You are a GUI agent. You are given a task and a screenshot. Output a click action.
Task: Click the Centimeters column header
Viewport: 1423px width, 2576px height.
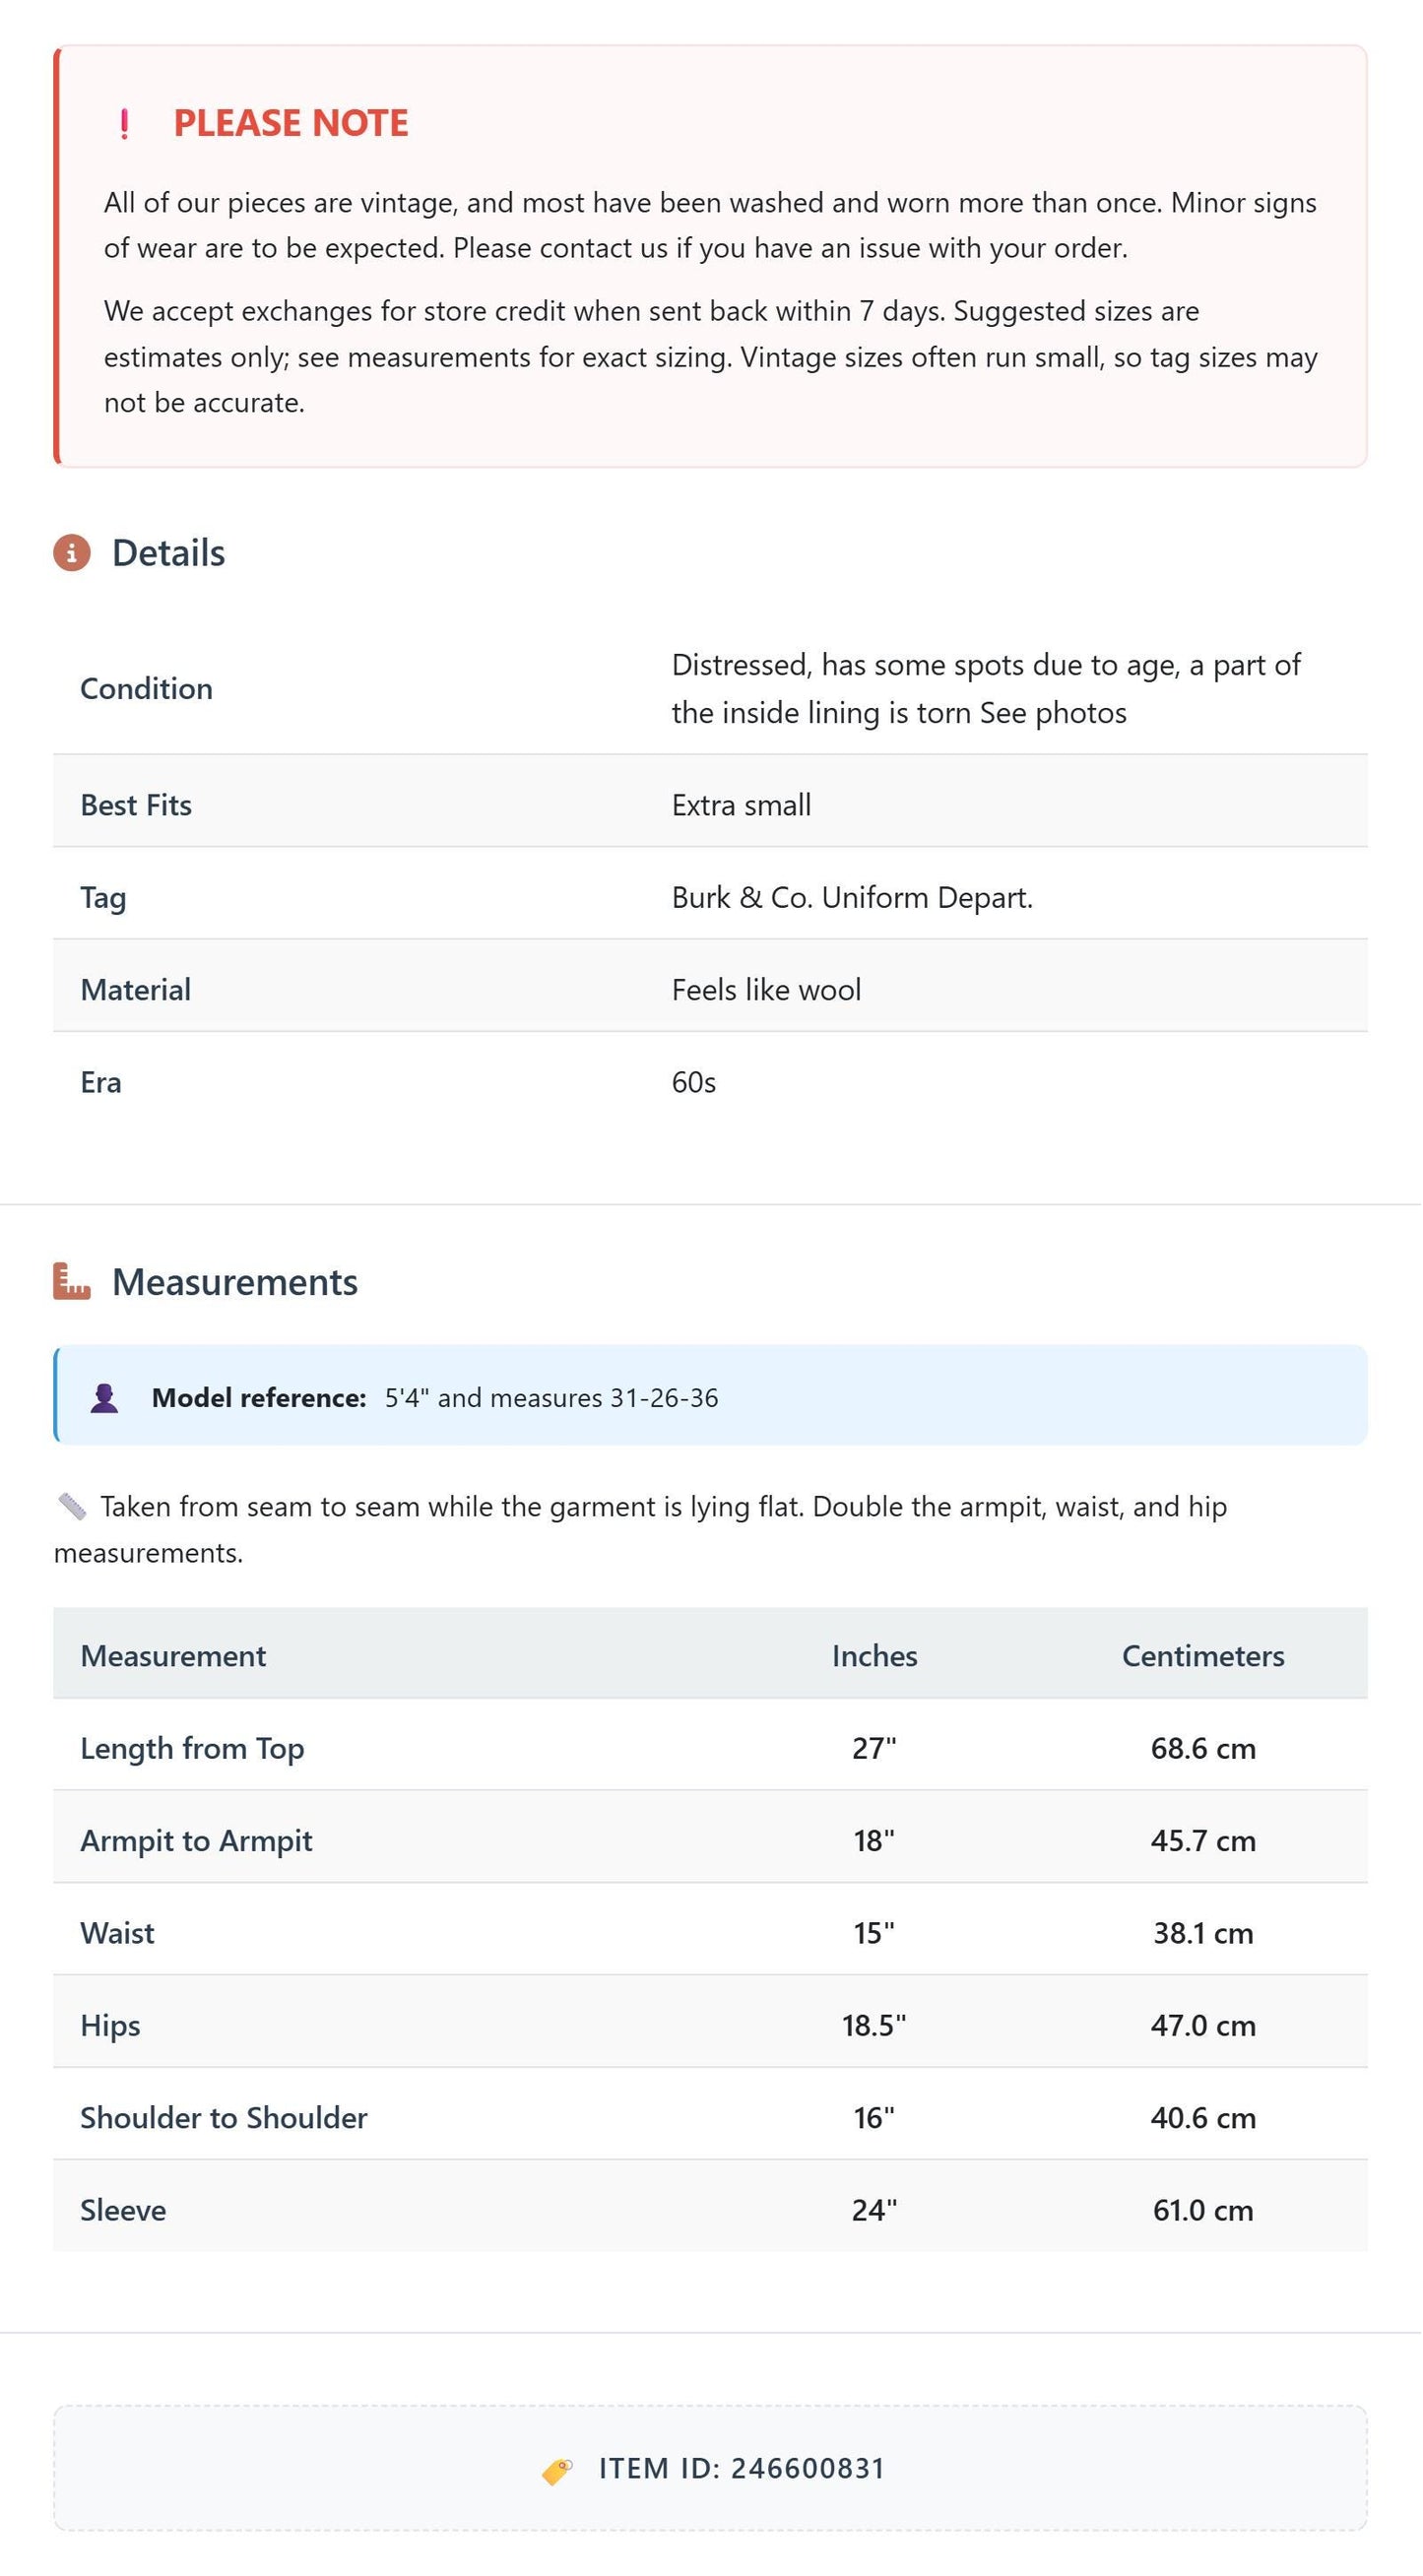click(1204, 1656)
